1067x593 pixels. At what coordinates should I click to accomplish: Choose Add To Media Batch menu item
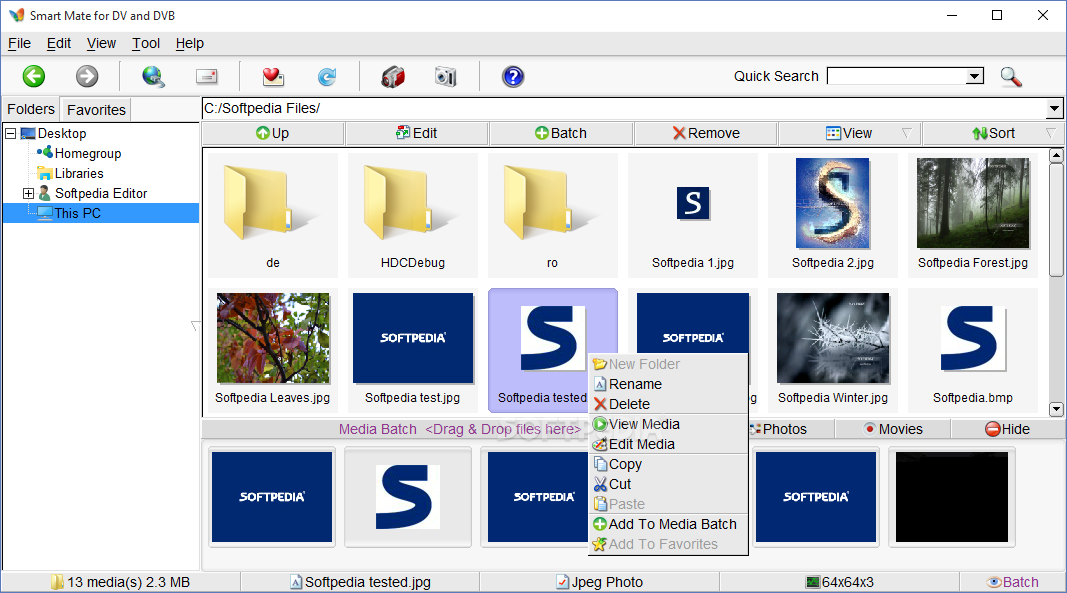click(668, 524)
